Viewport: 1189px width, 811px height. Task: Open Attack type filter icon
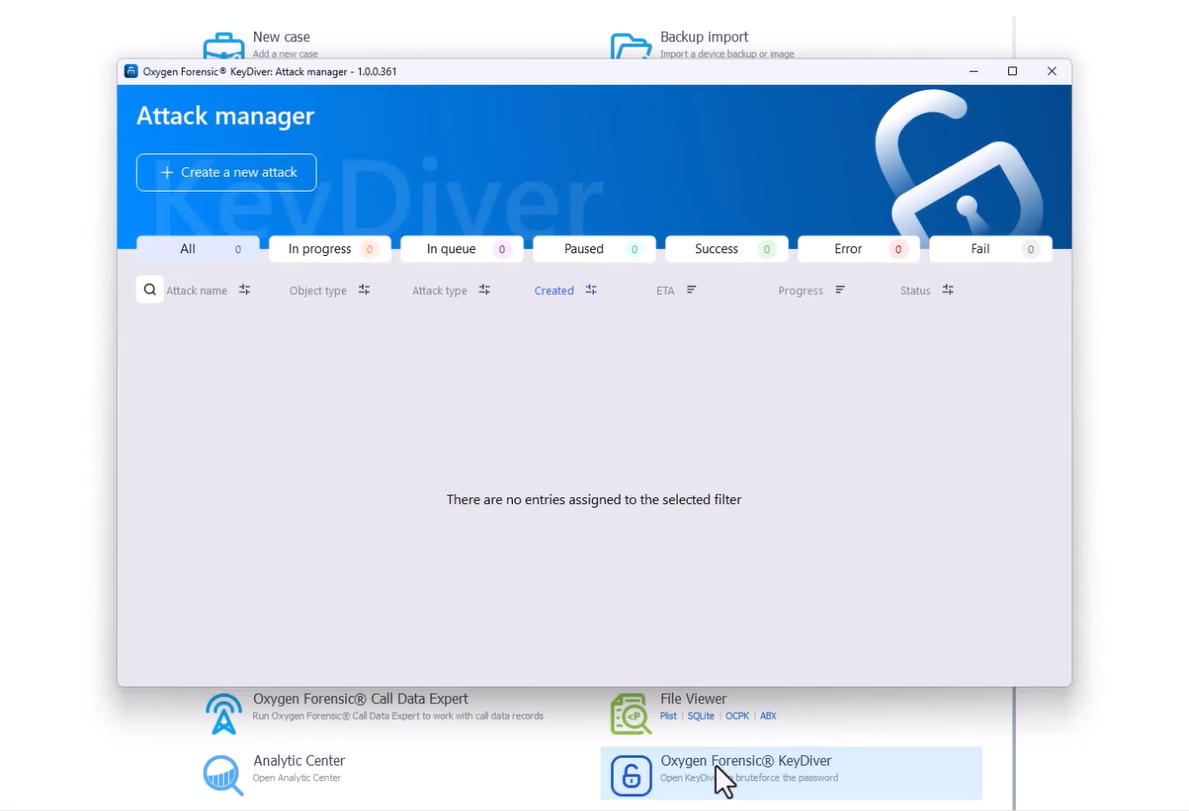point(485,290)
